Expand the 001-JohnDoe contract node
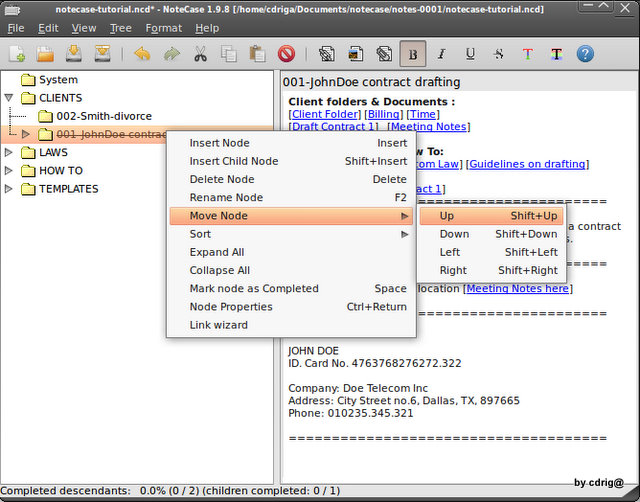Viewport: 640px width, 502px height. [26, 134]
